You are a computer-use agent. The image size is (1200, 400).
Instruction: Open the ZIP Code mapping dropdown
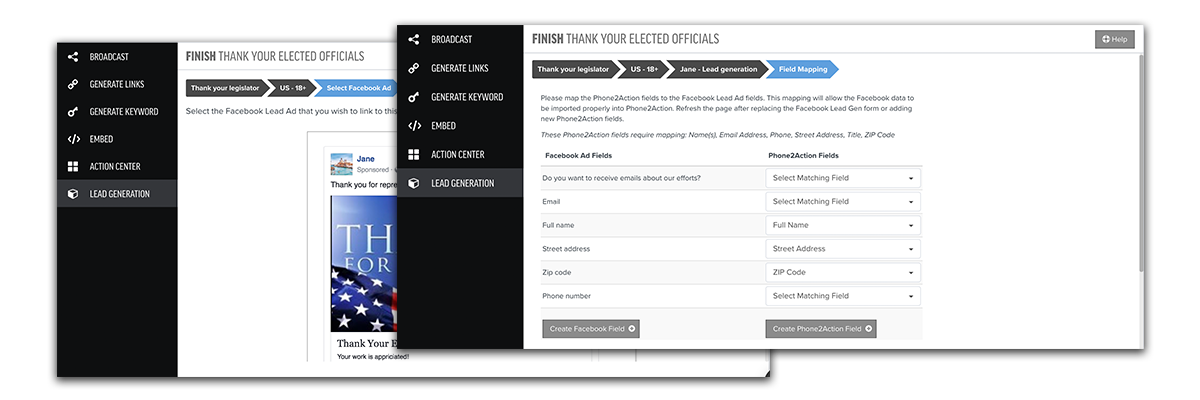[x=843, y=272]
